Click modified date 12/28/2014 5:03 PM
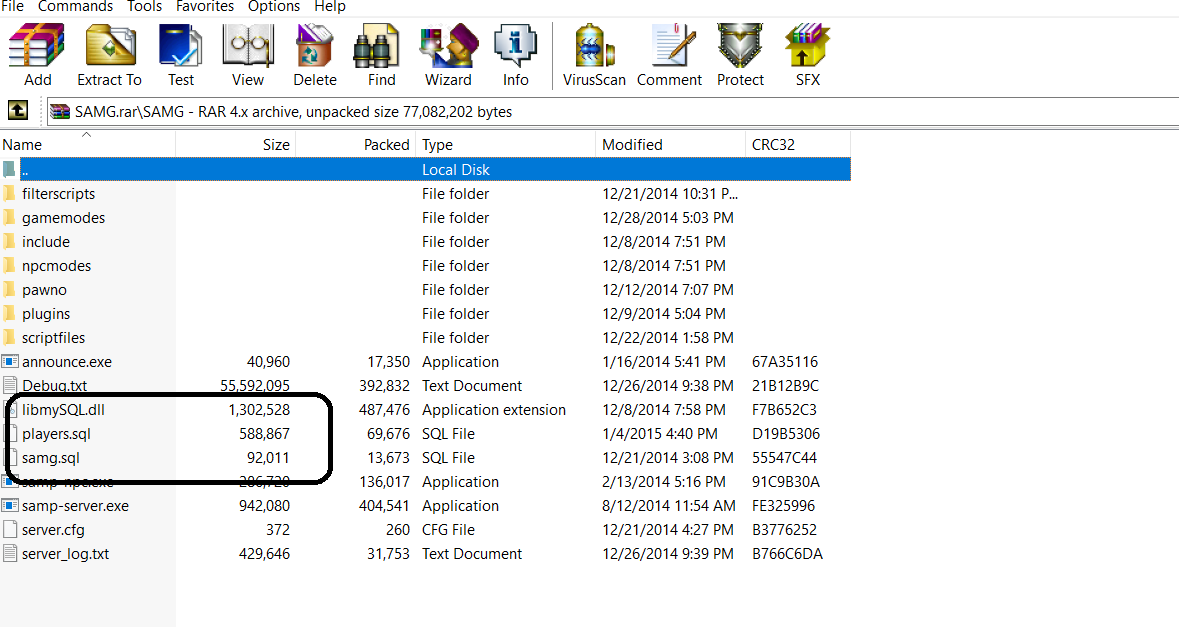 pyautogui.click(x=668, y=217)
